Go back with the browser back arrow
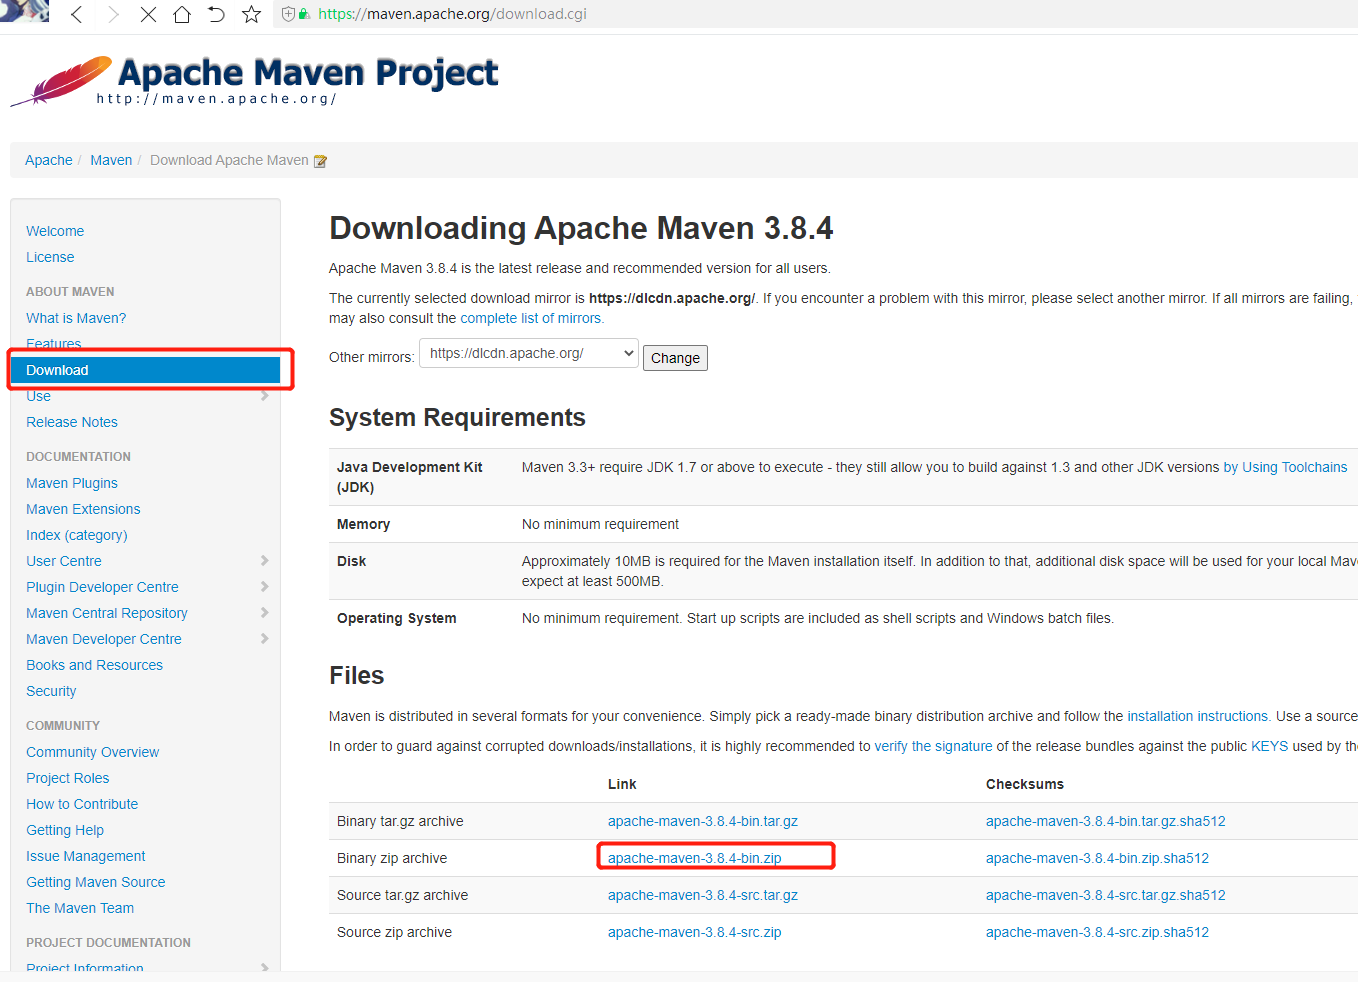The width and height of the screenshot is (1358, 982). 77,14
